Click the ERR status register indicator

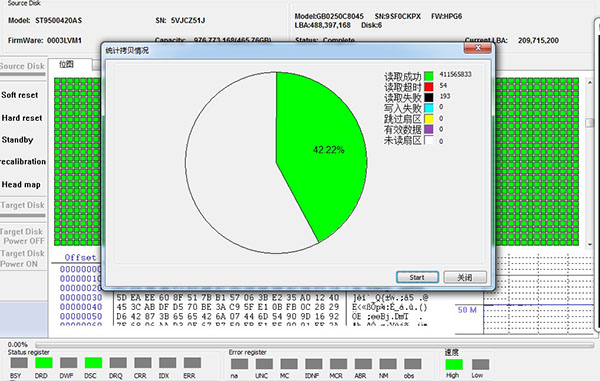click(x=192, y=363)
